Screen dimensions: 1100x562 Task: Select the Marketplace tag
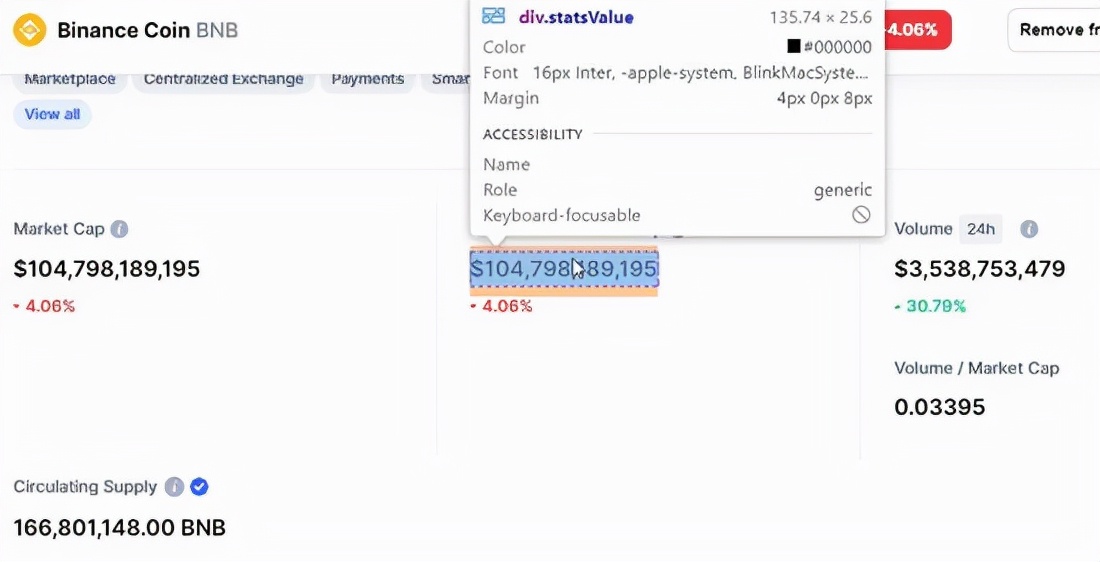click(x=70, y=79)
